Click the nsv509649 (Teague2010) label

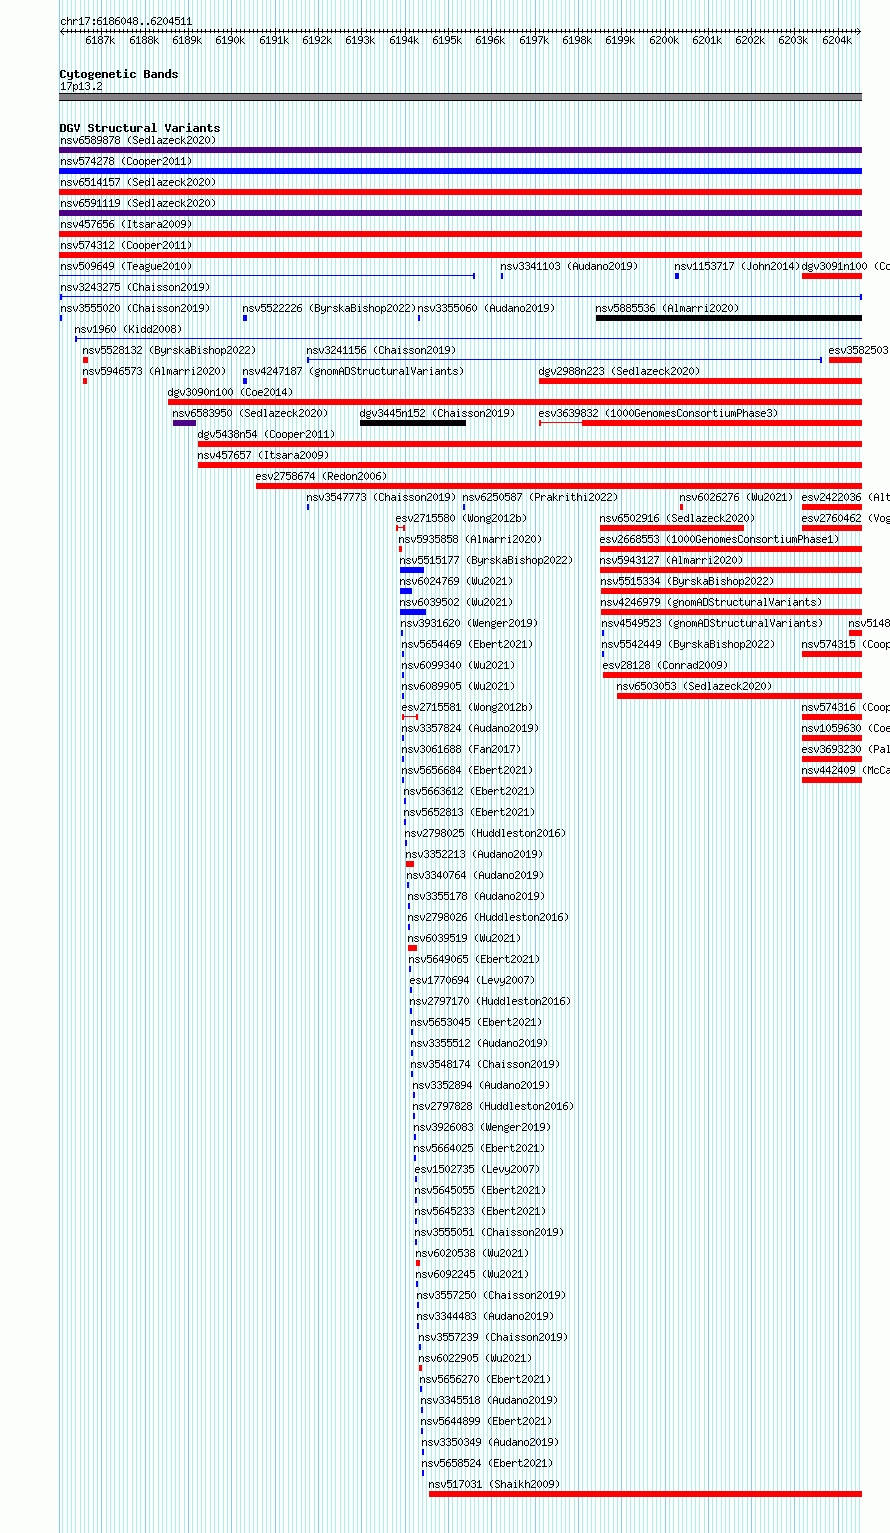click(x=126, y=267)
